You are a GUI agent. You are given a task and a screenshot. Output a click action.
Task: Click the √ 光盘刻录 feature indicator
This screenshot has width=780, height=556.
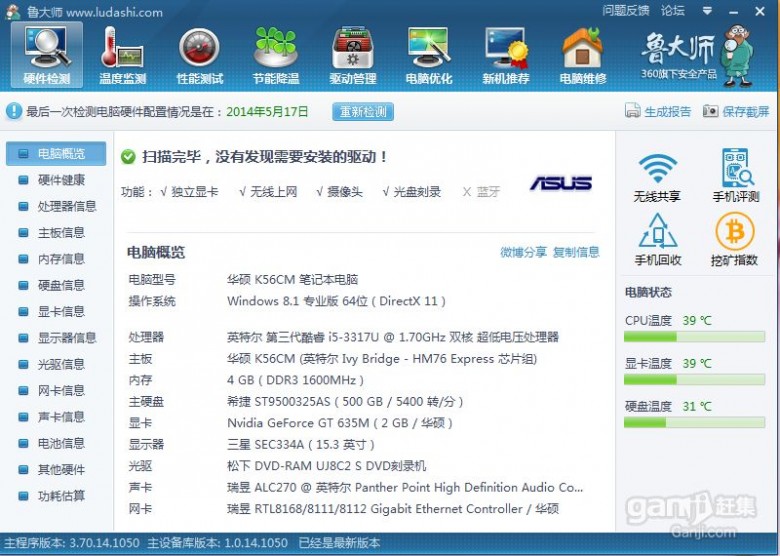click(411, 191)
